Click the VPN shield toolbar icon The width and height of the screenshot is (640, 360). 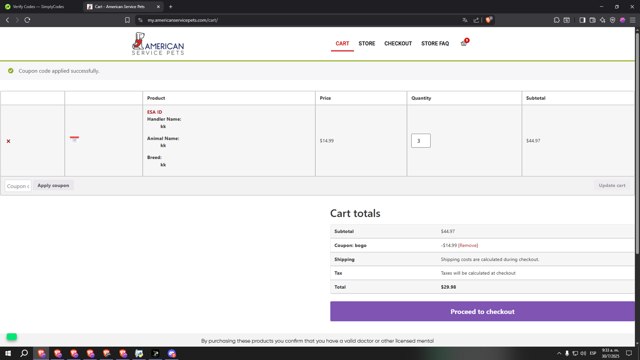(x=612, y=20)
